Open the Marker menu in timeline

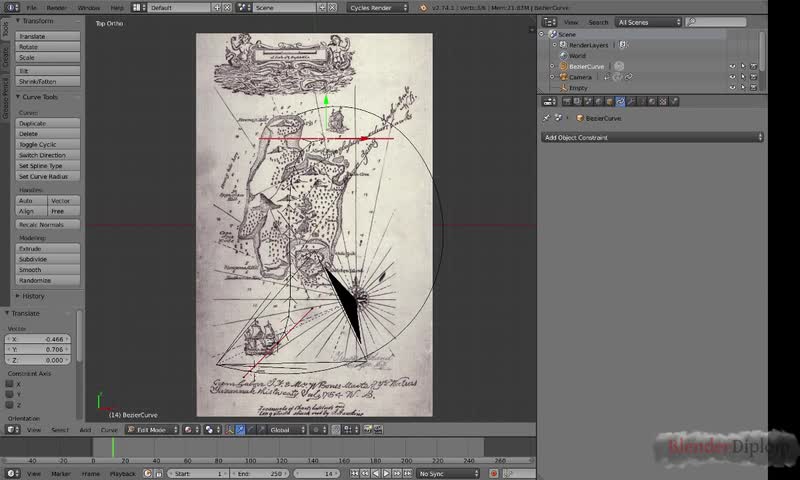[61, 474]
